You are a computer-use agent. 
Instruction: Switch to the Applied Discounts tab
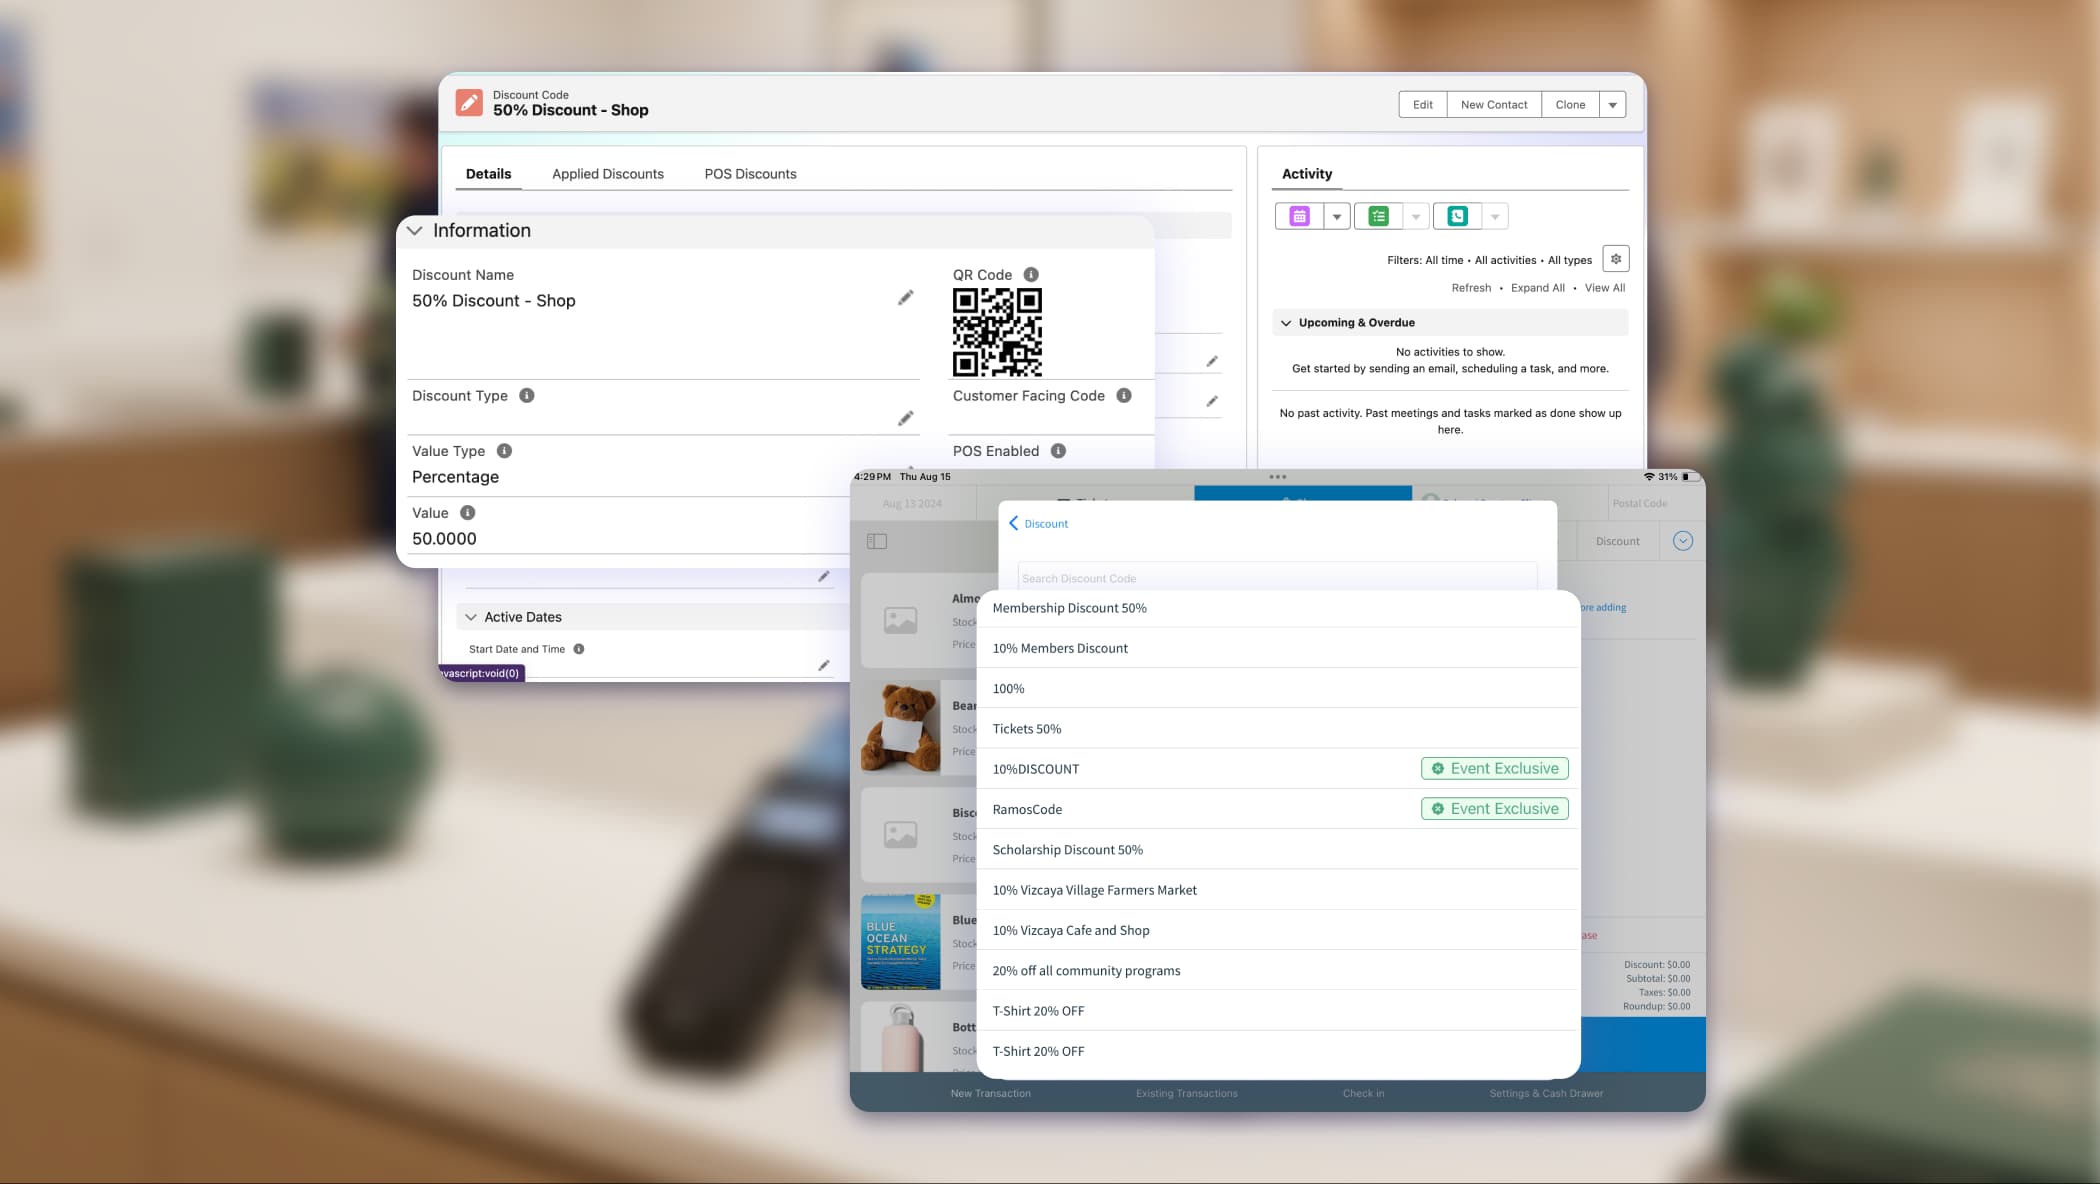[x=607, y=173]
